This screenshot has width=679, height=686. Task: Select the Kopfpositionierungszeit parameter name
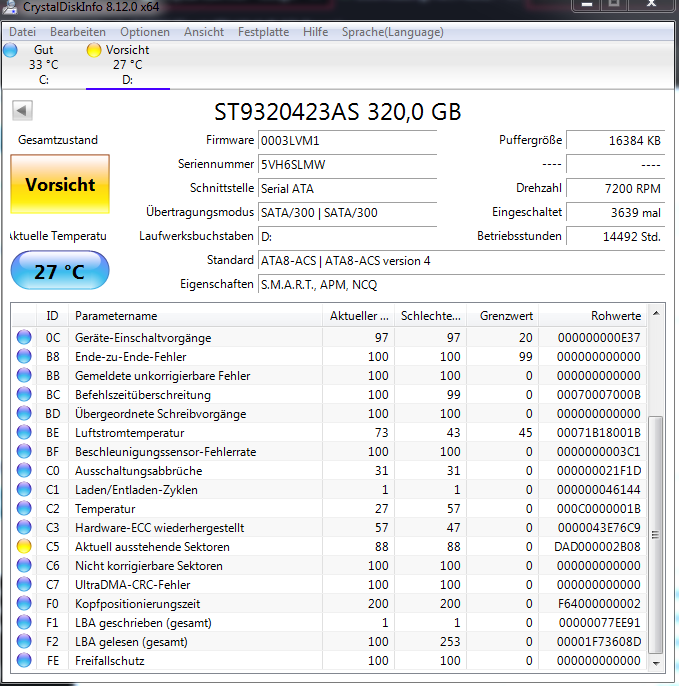[x=137, y=604]
